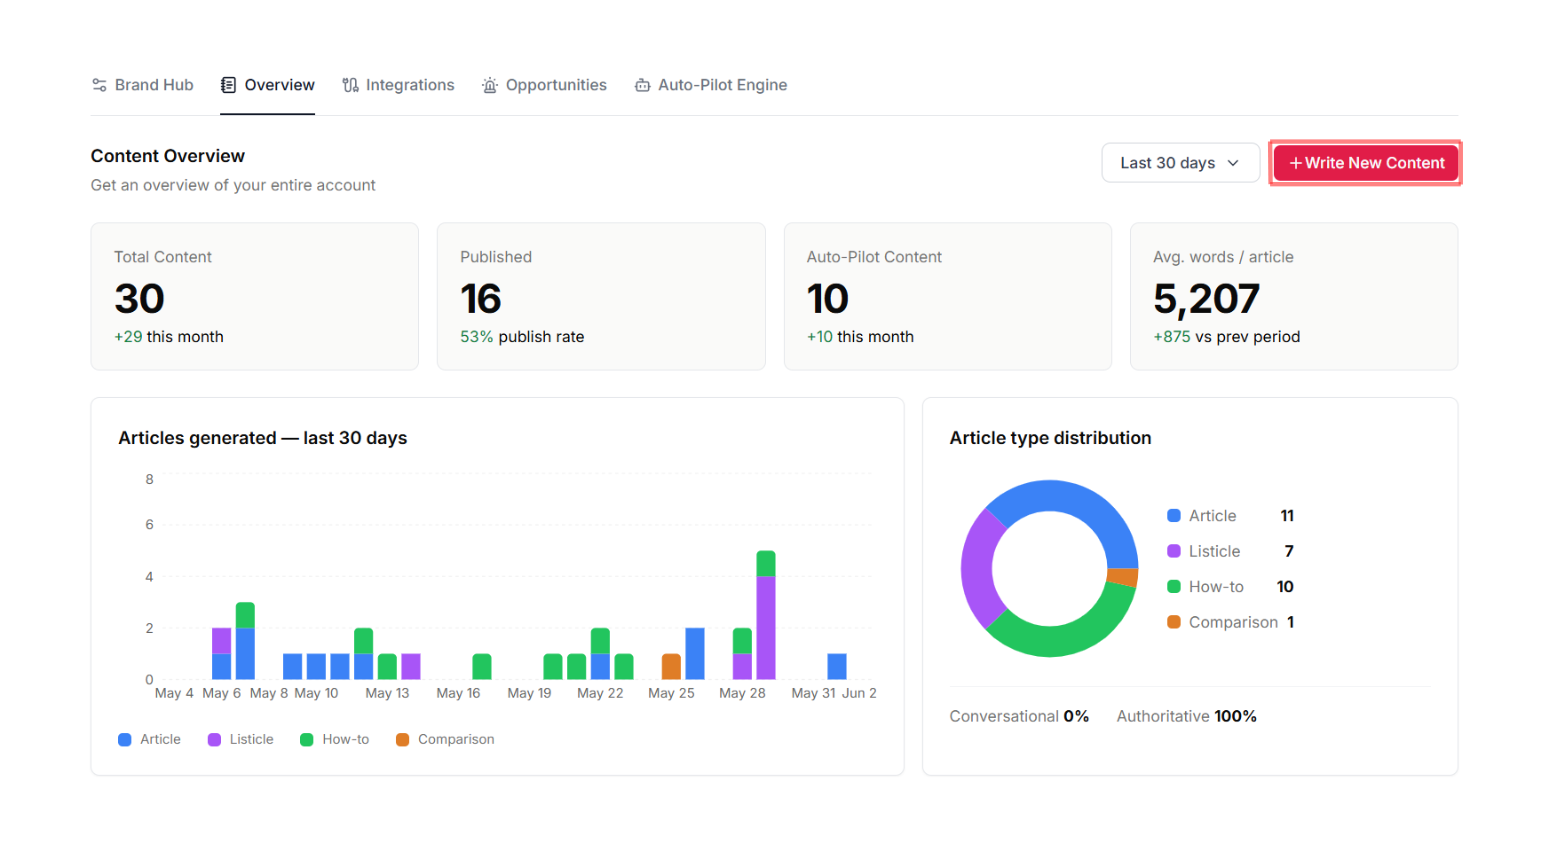Click the Integrations connector icon
The image size is (1546, 843).
[350, 85]
